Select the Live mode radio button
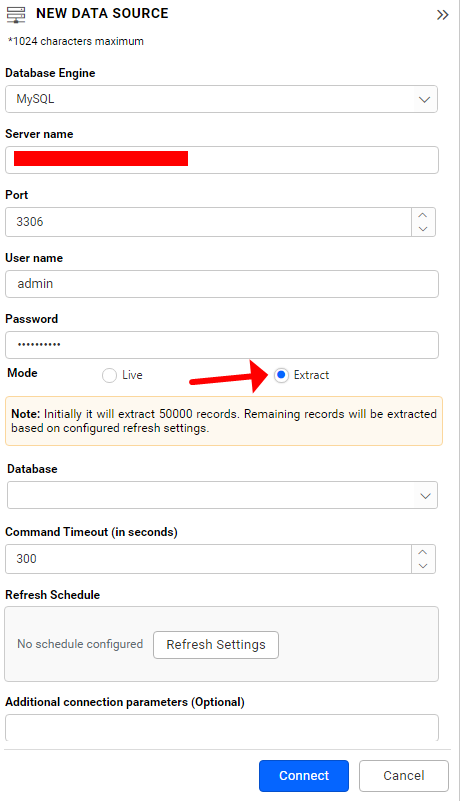Image resolution: width=460 pixels, height=801 pixels. click(109, 375)
